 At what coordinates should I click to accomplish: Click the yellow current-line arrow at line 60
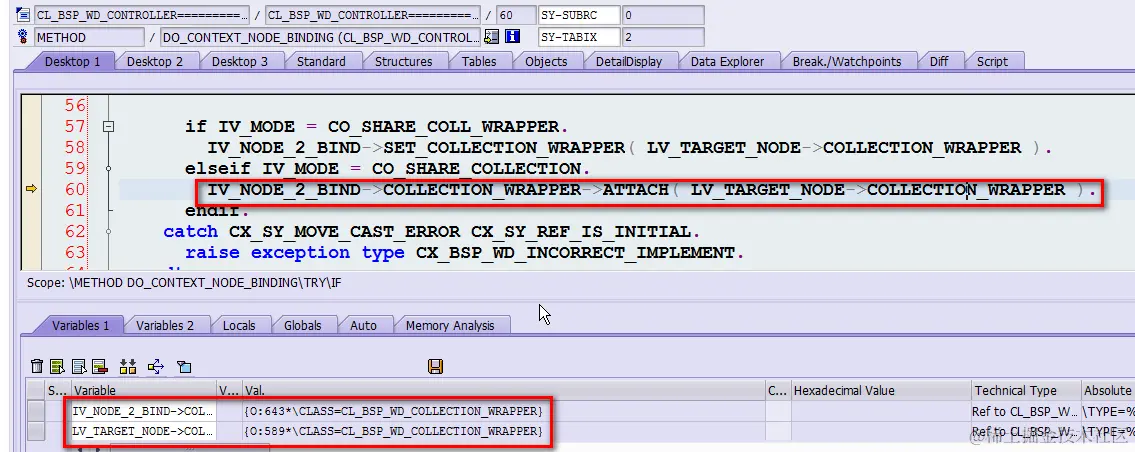[x=31, y=189]
